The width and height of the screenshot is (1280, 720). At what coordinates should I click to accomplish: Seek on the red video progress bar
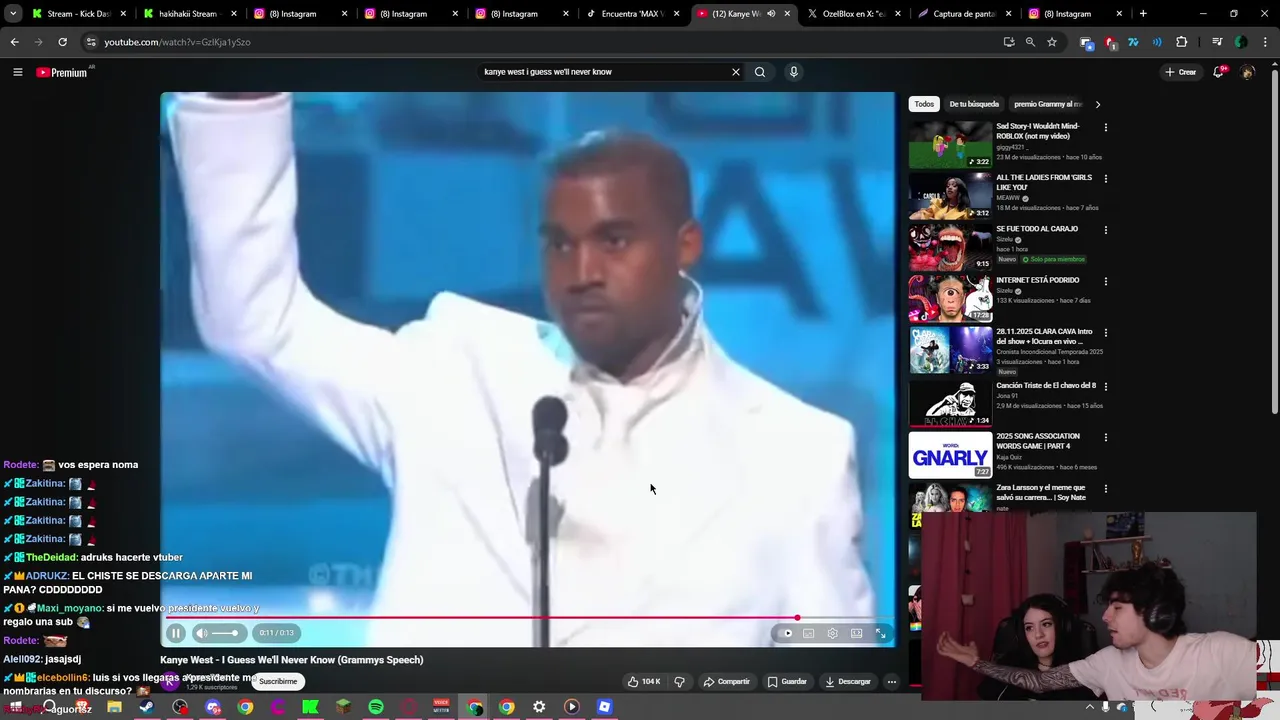(x=528, y=618)
